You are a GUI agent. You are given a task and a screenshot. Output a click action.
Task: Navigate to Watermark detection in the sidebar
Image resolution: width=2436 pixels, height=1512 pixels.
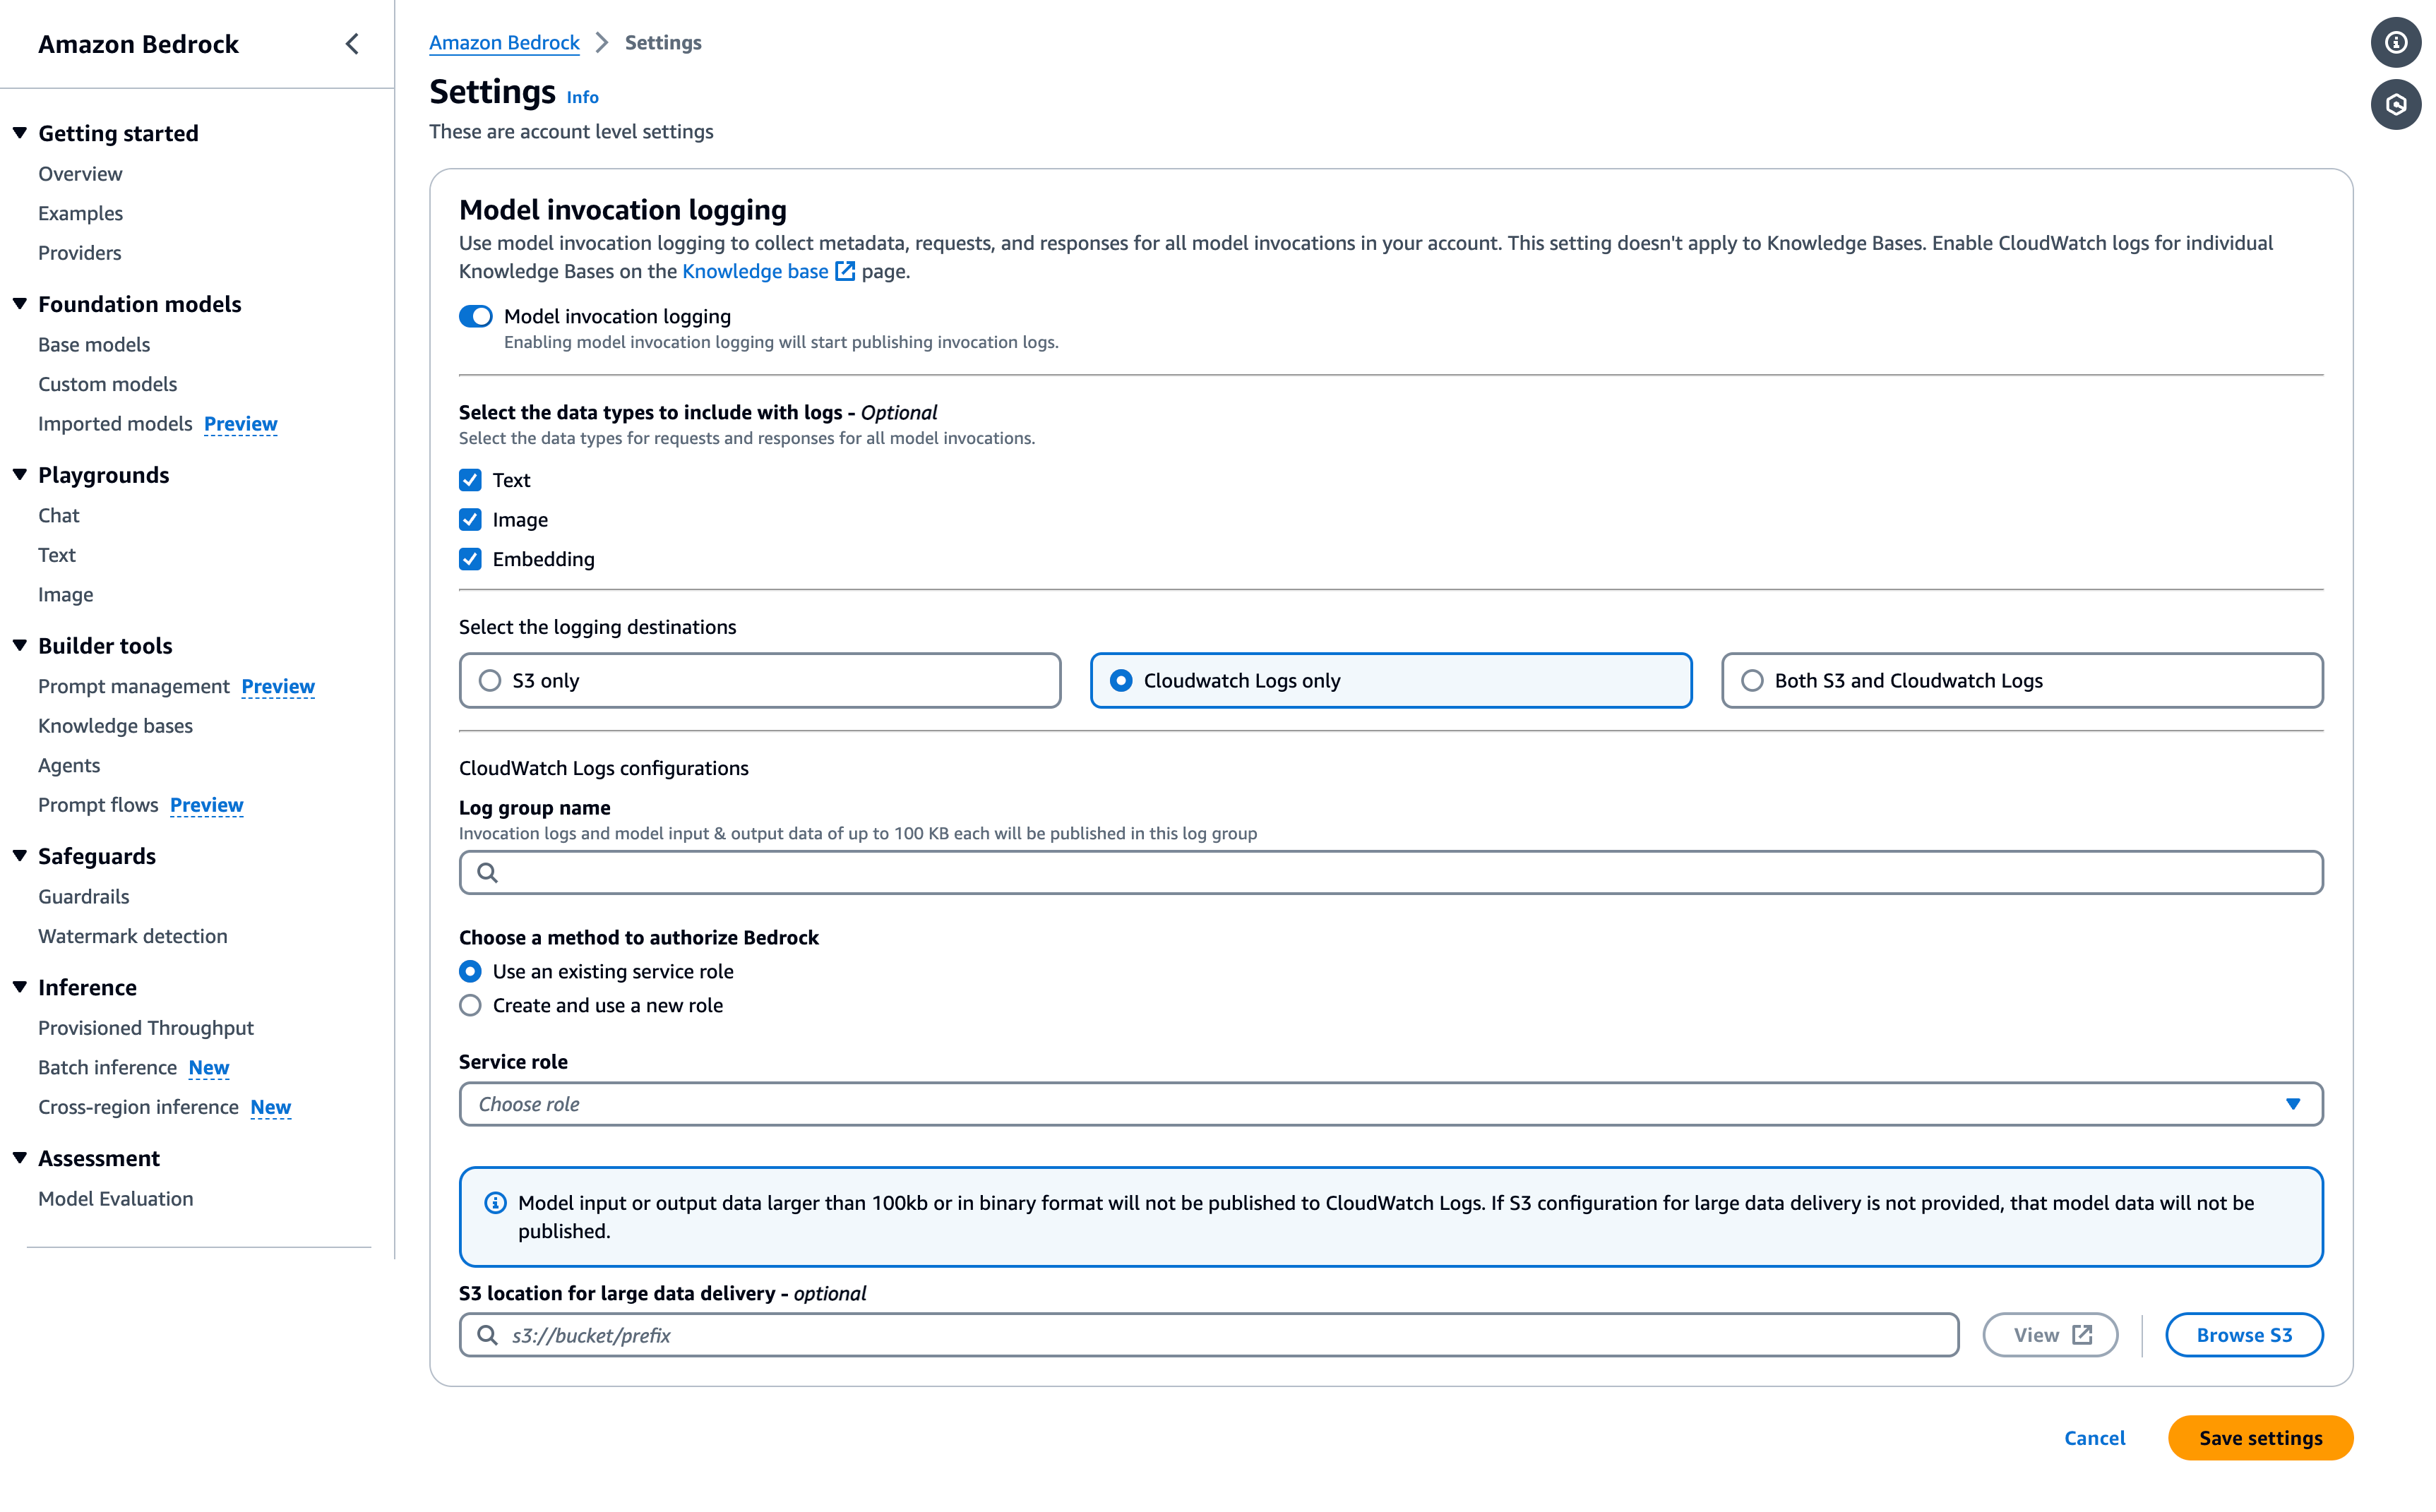(x=133, y=936)
